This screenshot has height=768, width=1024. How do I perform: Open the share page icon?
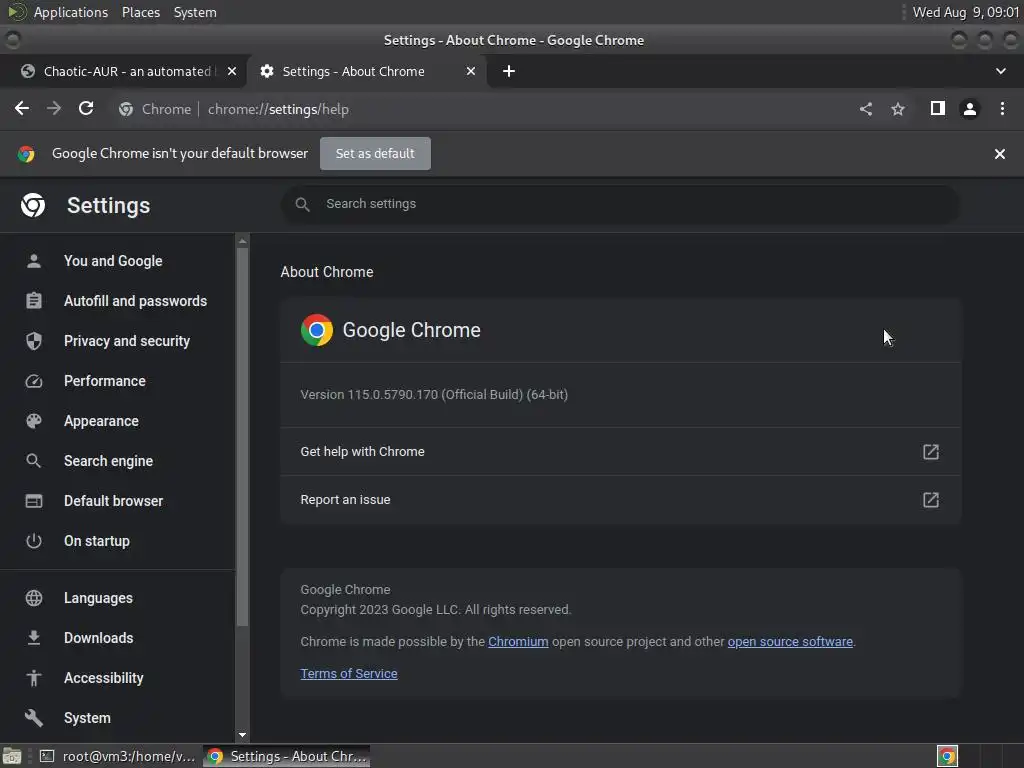[866, 109]
